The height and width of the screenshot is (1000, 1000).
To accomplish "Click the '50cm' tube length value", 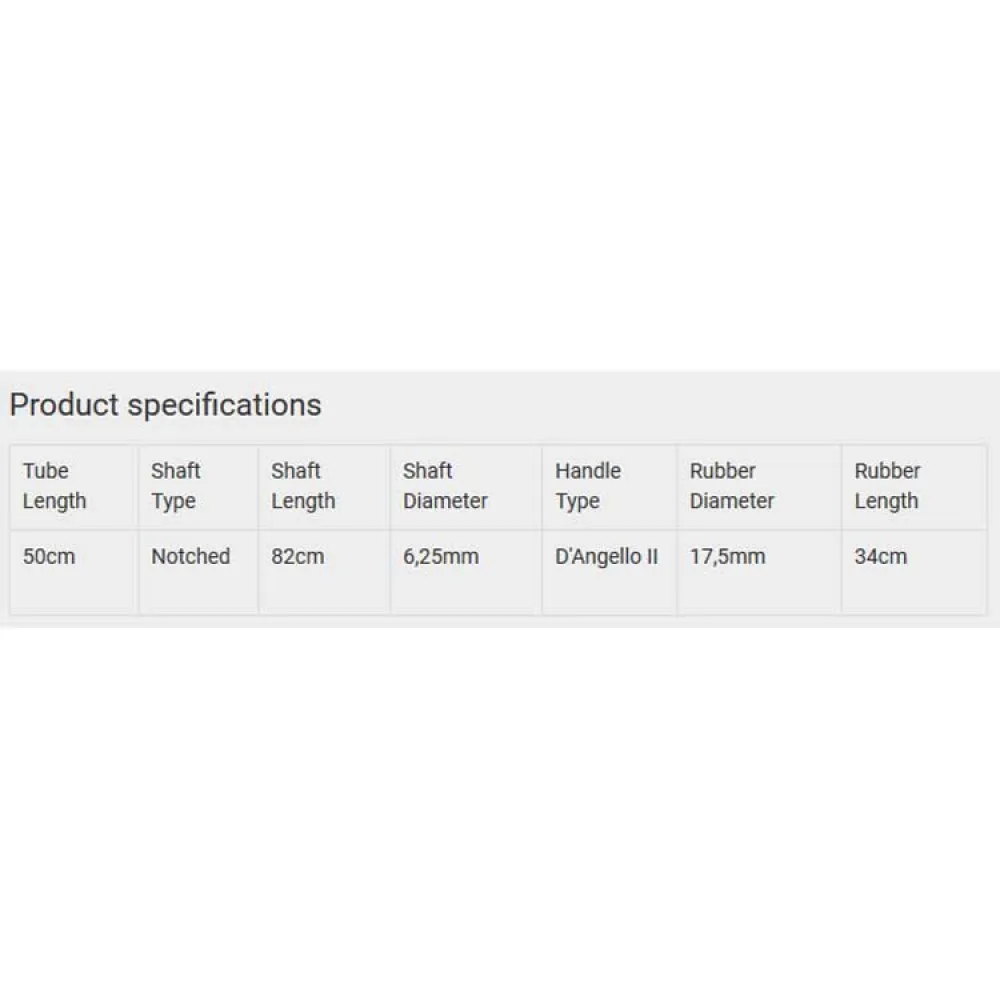I will pyautogui.click(x=49, y=557).
